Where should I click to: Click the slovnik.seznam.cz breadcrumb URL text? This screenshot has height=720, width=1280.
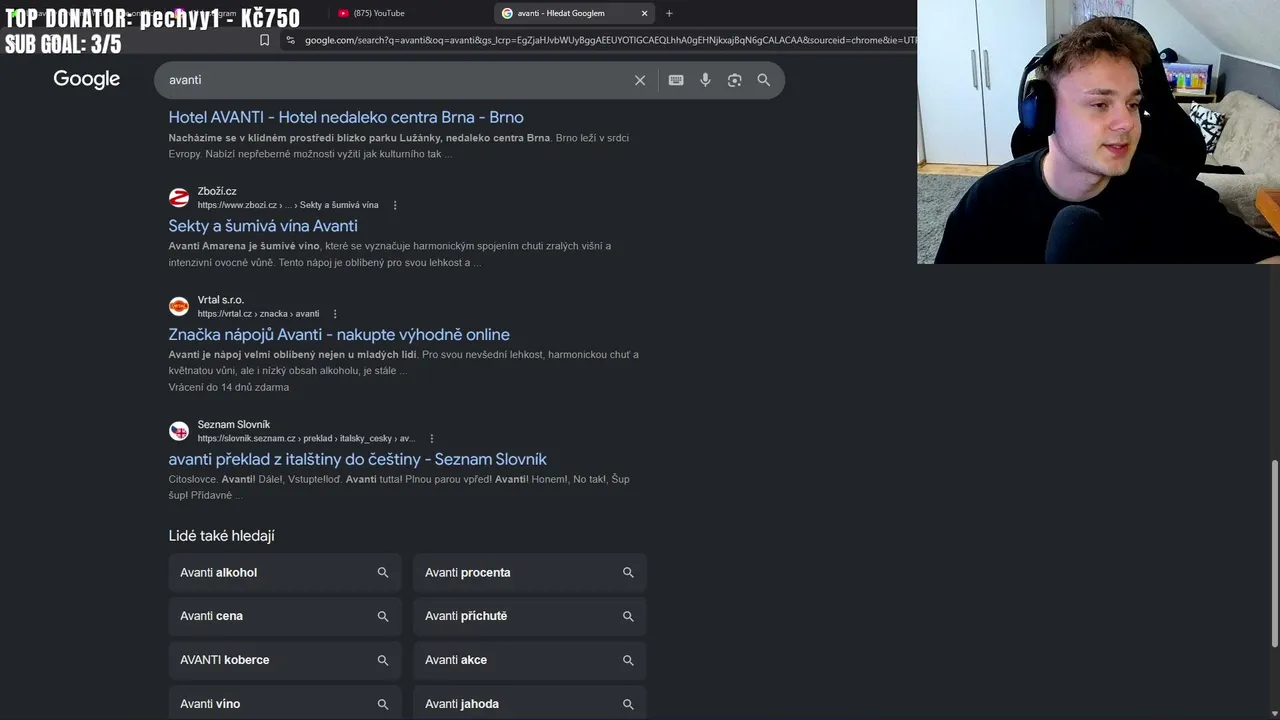(x=306, y=438)
